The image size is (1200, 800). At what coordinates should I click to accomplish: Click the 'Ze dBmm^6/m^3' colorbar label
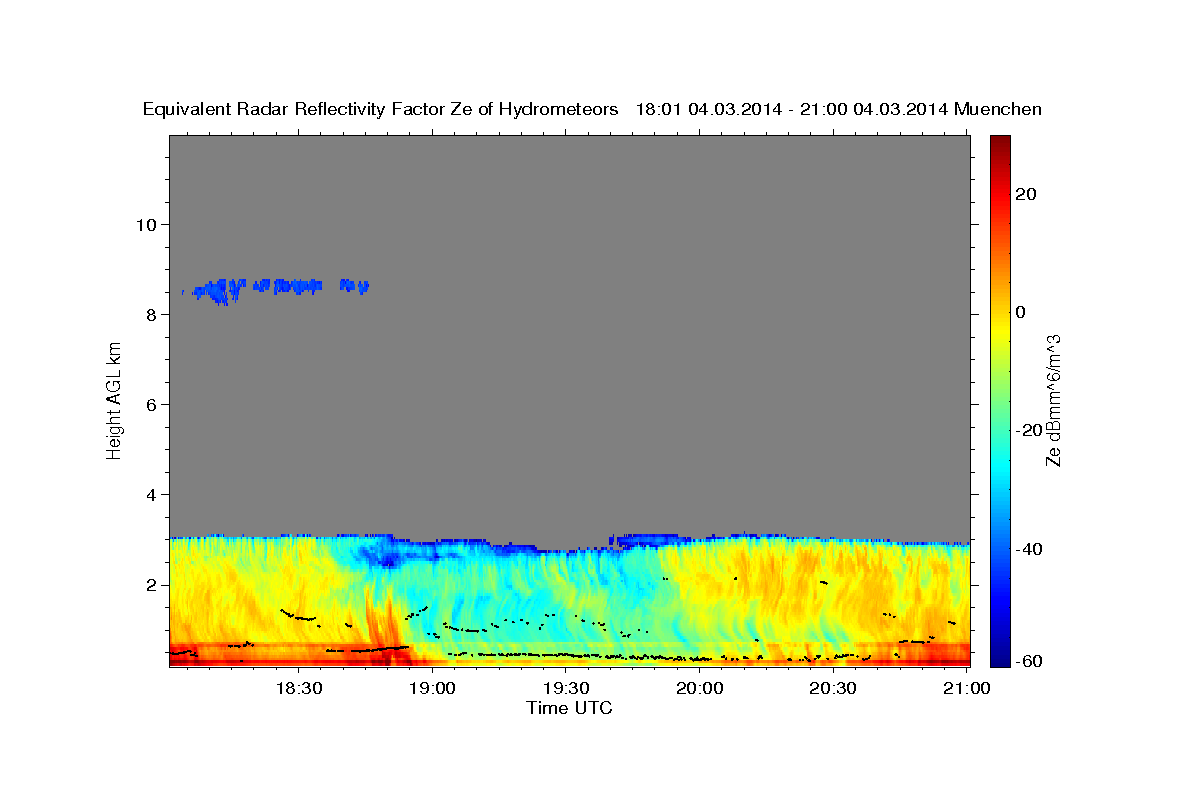click(1053, 400)
